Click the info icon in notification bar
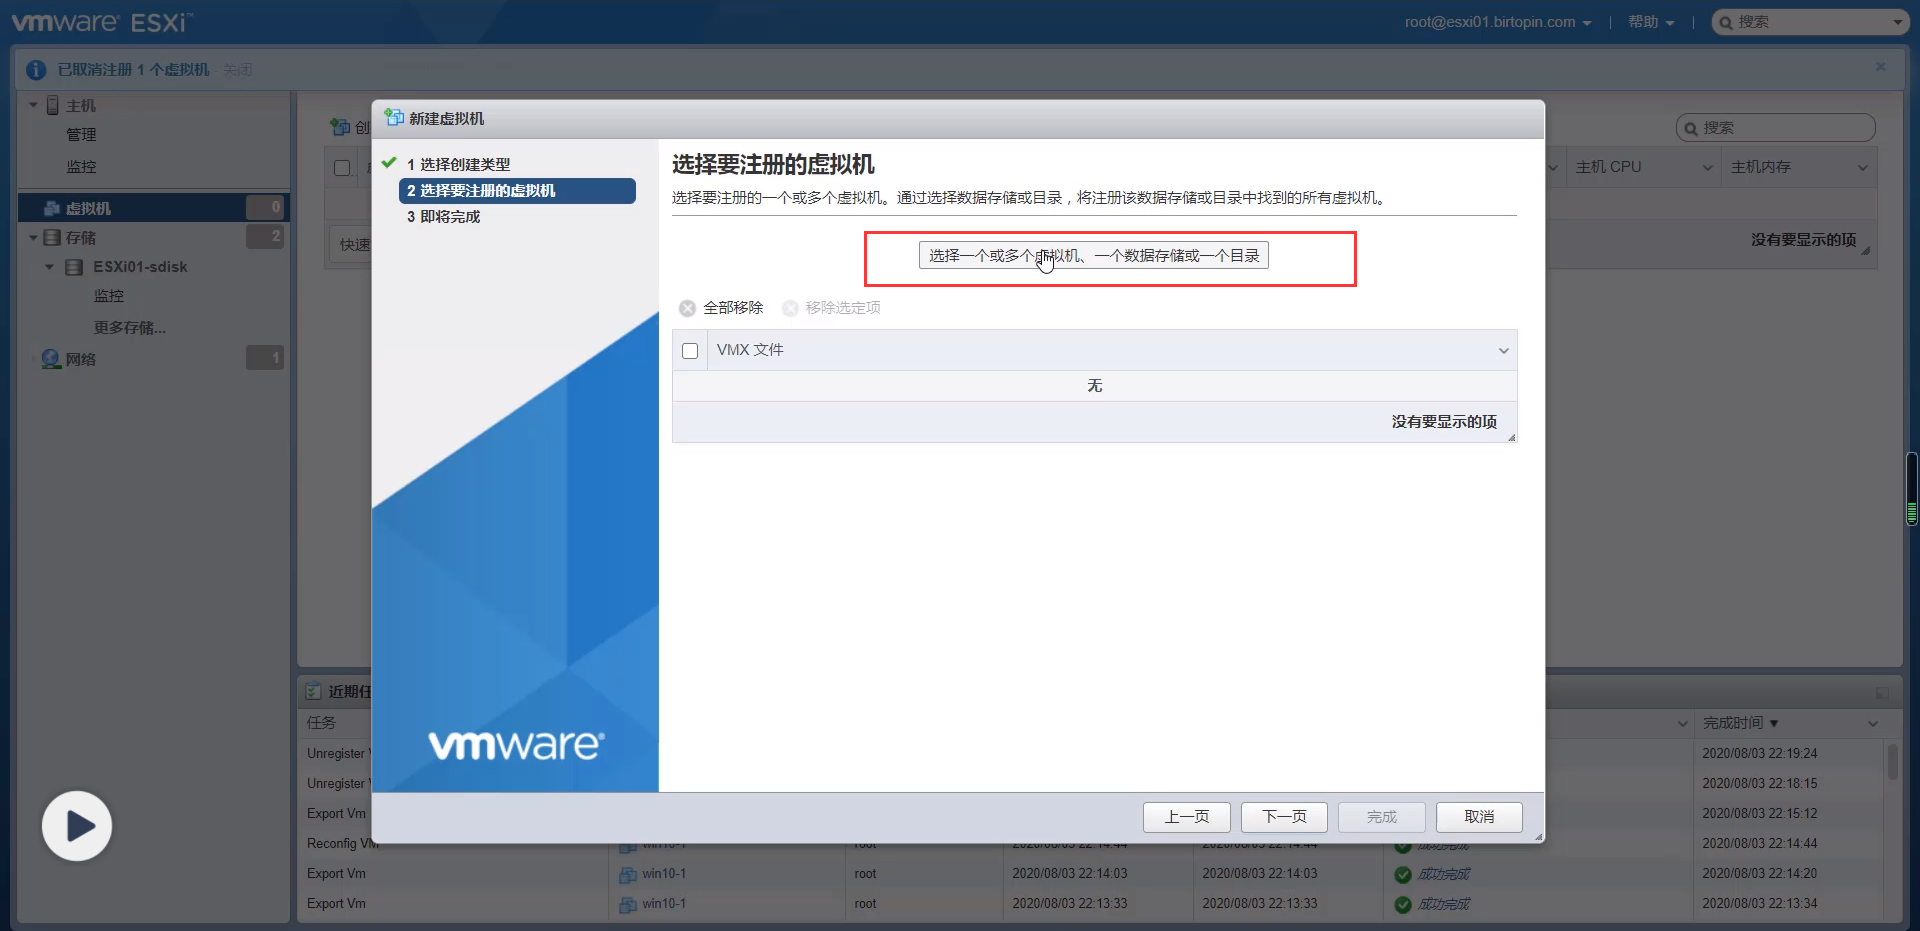This screenshot has width=1920, height=931. [36, 70]
